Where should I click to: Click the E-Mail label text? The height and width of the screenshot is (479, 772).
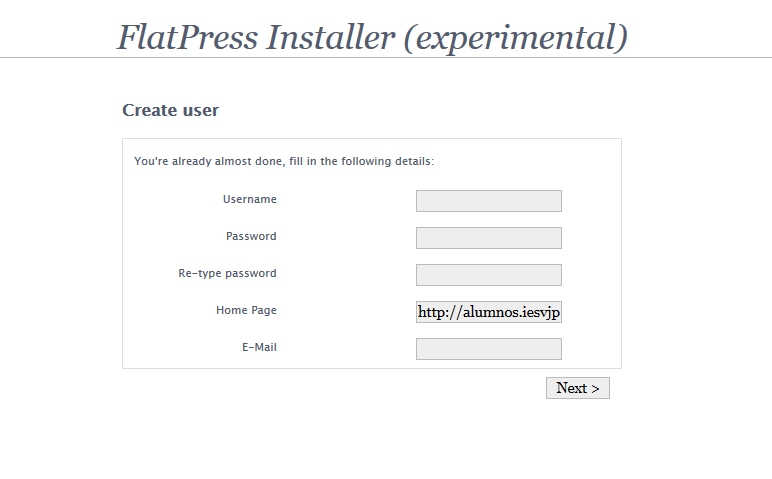[259, 348]
